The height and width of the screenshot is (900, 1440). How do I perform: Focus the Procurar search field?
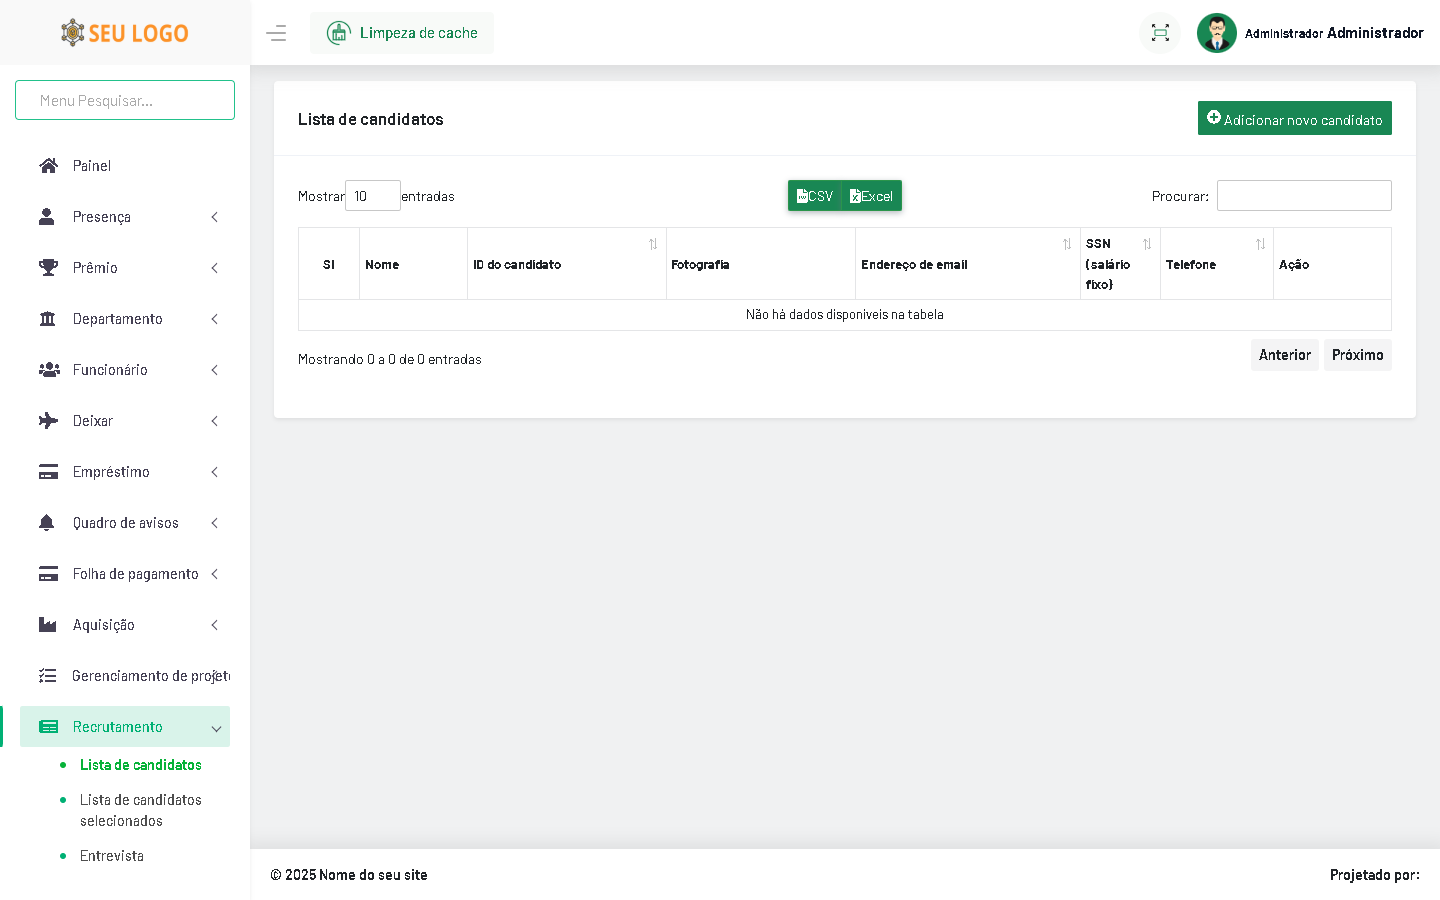pos(1303,196)
